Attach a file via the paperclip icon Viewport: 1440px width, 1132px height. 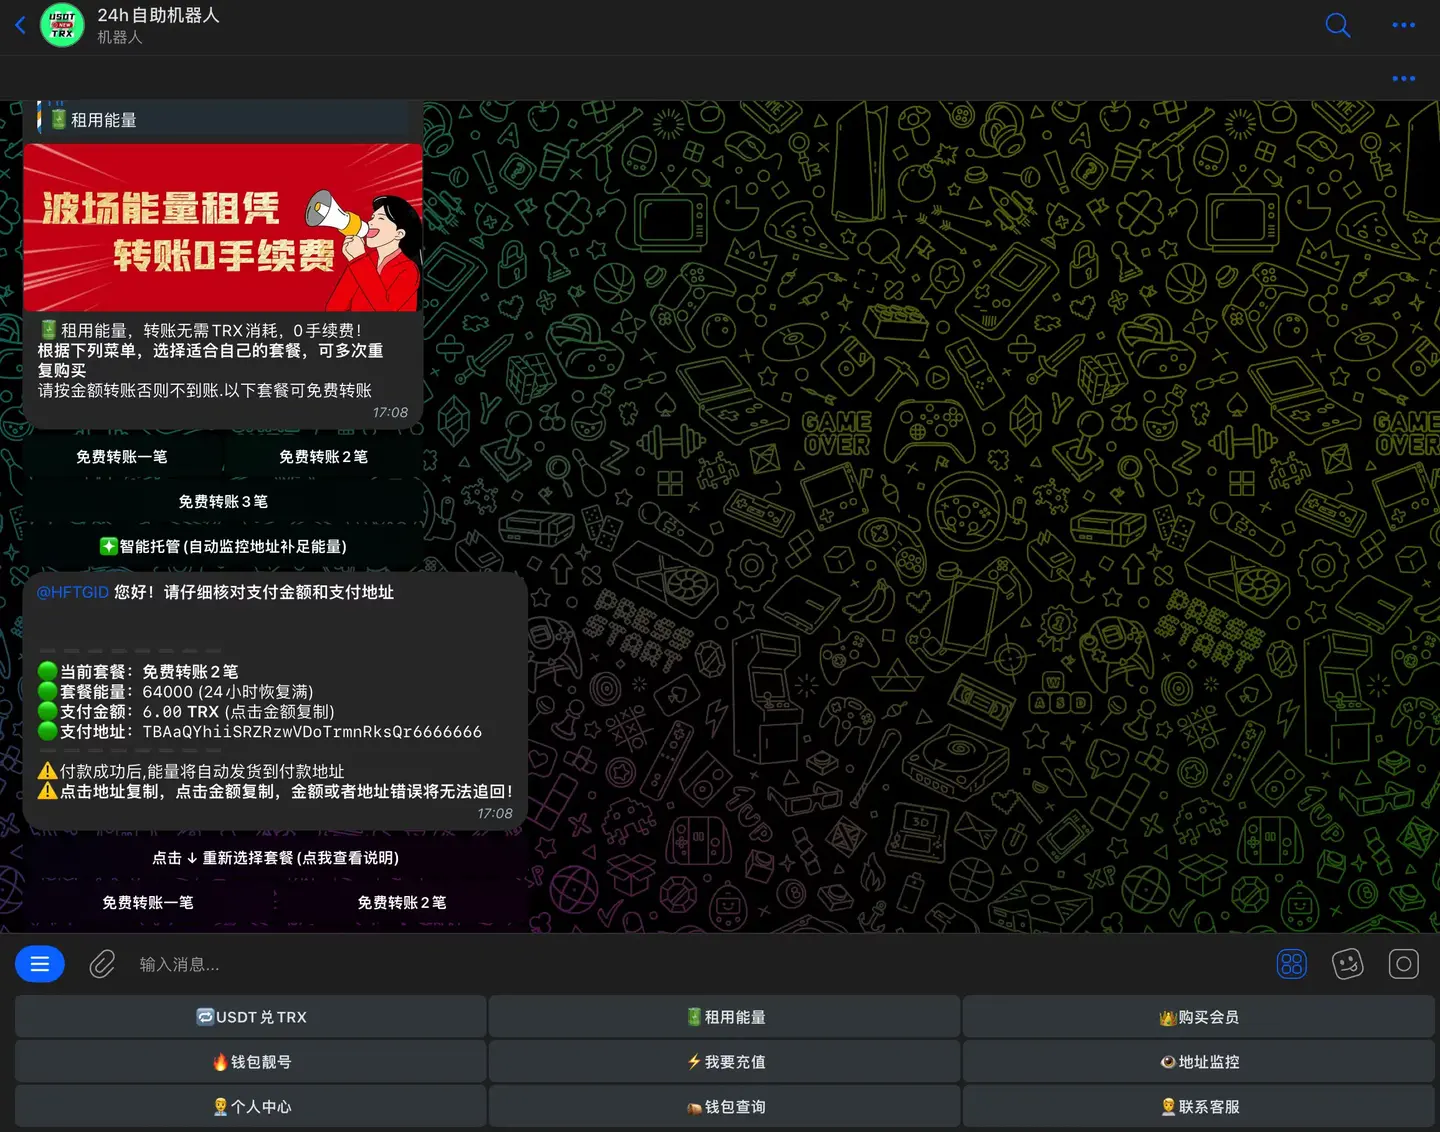pyautogui.click(x=102, y=963)
